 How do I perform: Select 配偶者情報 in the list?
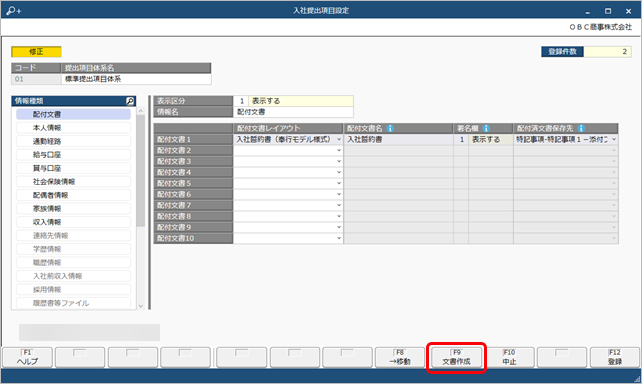(73, 195)
